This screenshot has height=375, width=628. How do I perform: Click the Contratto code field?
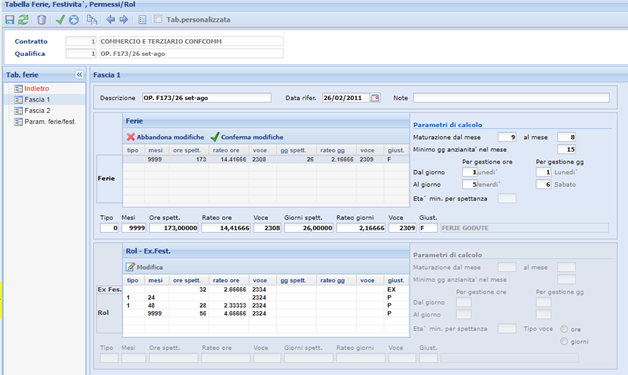pos(81,41)
